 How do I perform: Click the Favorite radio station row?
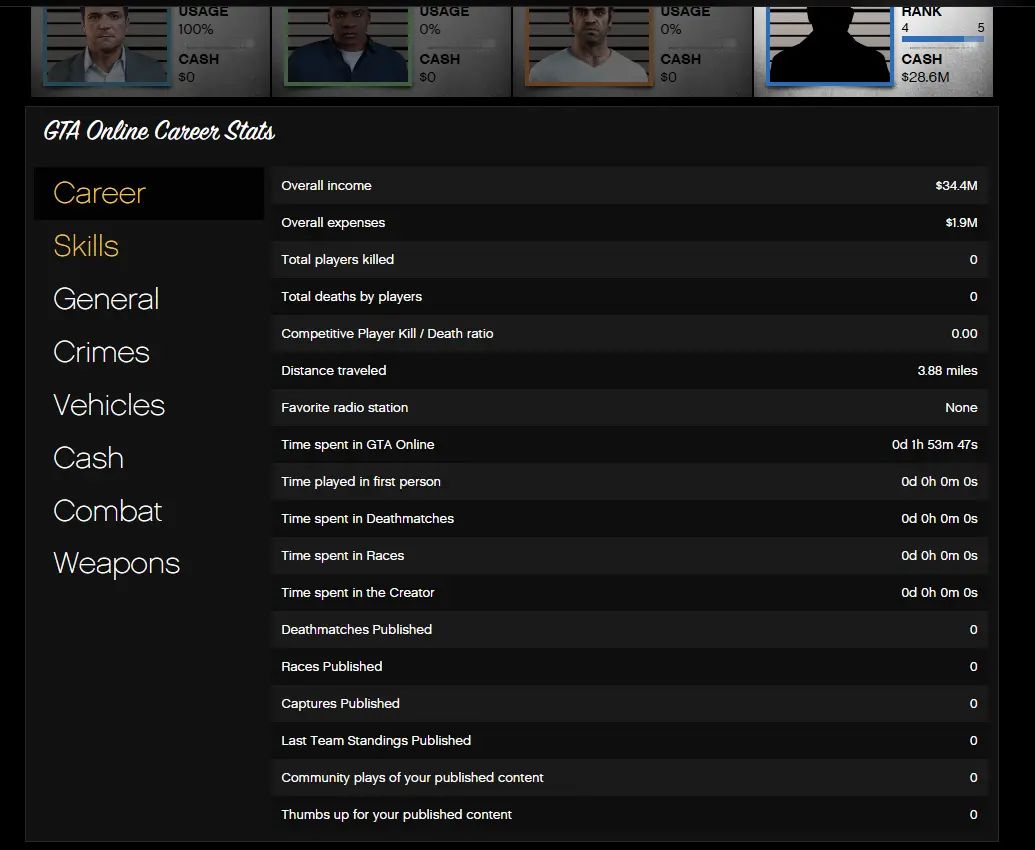(x=630, y=407)
